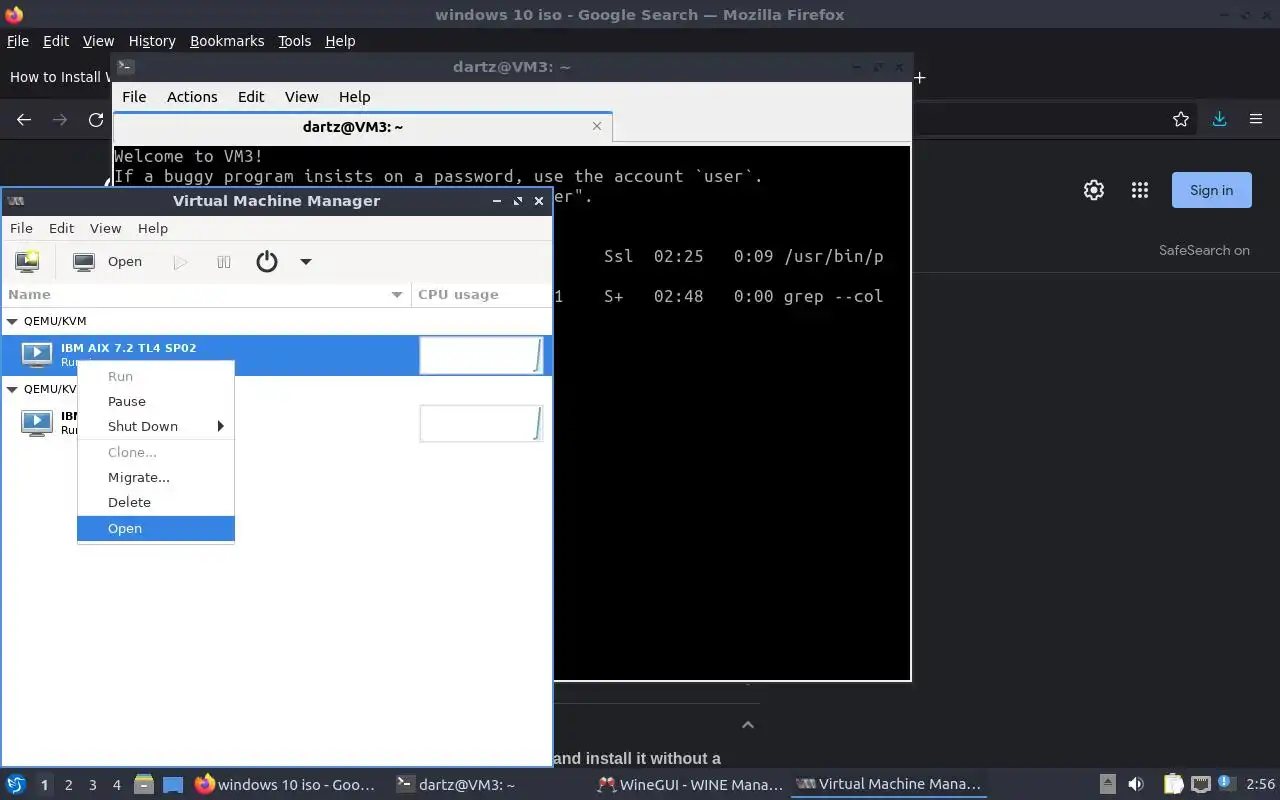Collapse the second QEMU/KVM connection
Screen dimensions: 1280x800
coord(13,389)
